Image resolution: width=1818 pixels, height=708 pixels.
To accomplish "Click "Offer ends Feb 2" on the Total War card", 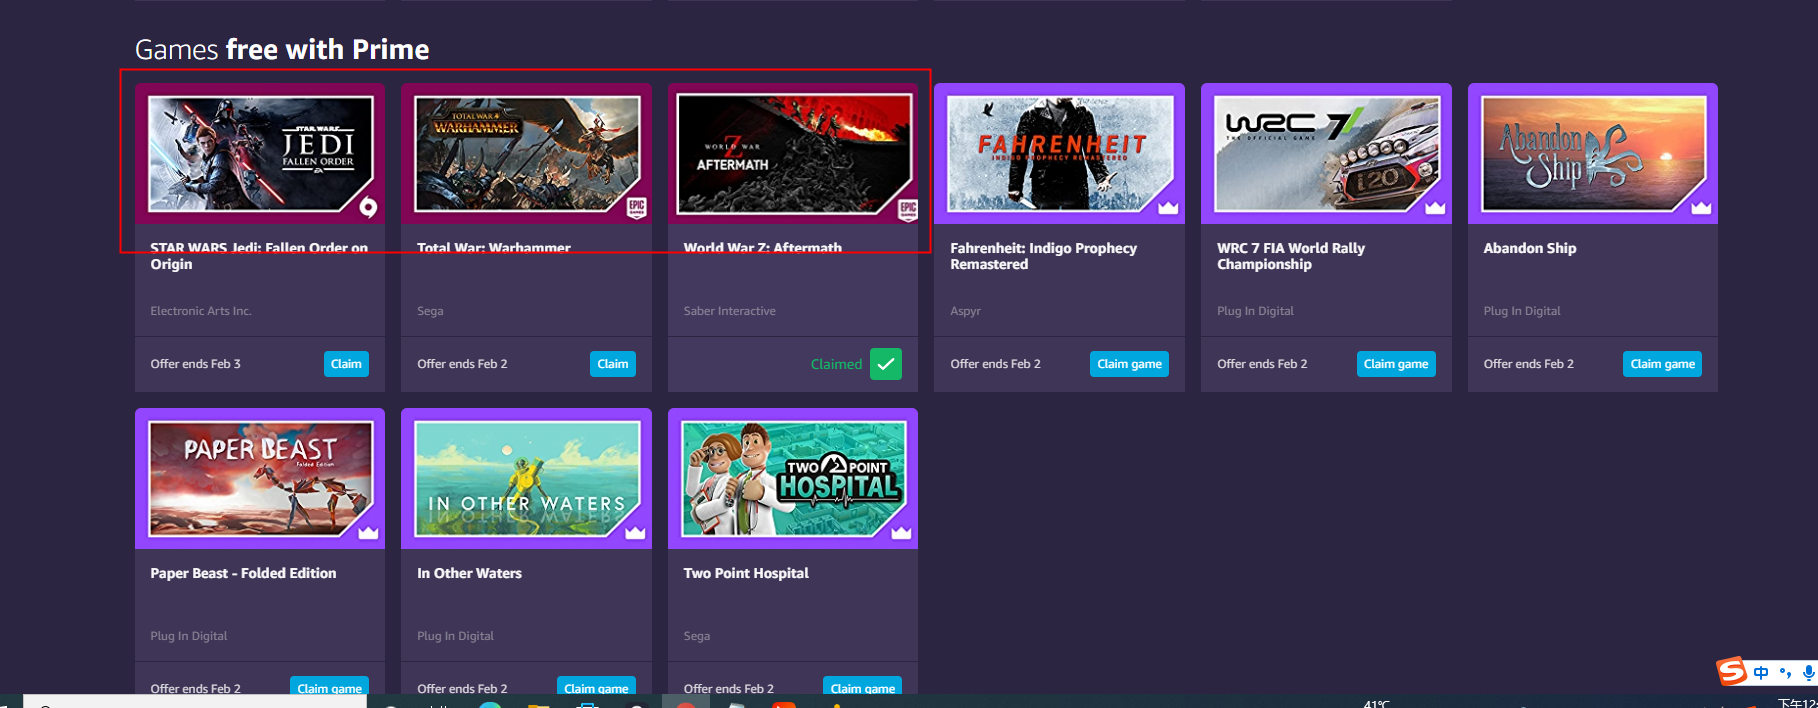I will point(462,364).
